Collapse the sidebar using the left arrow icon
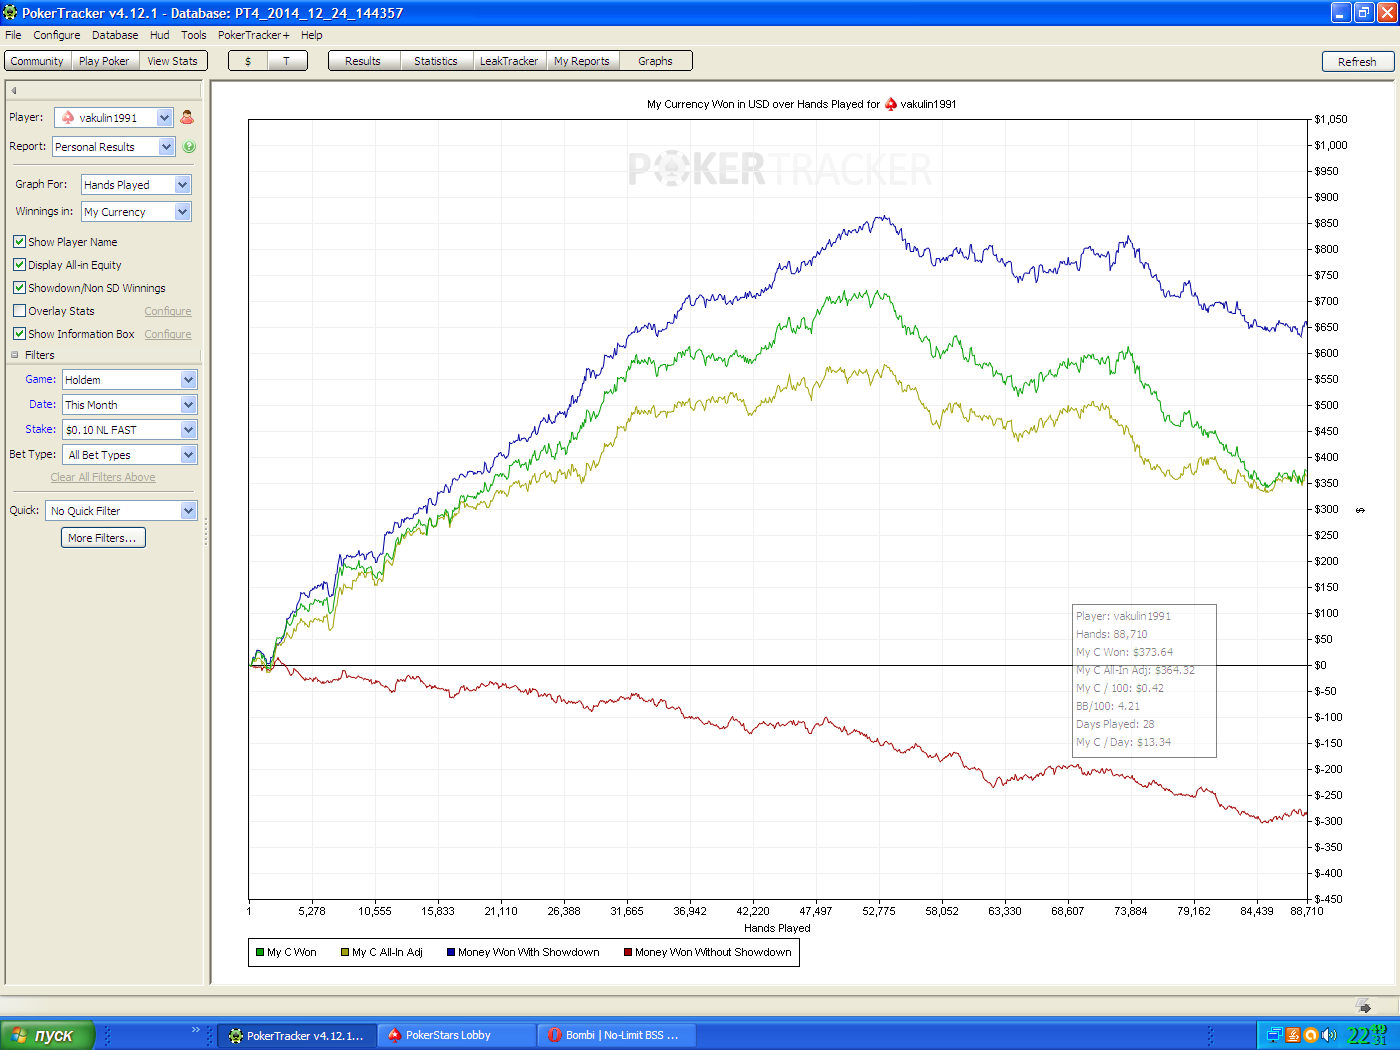This screenshot has width=1400, height=1050. click(14, 90)
